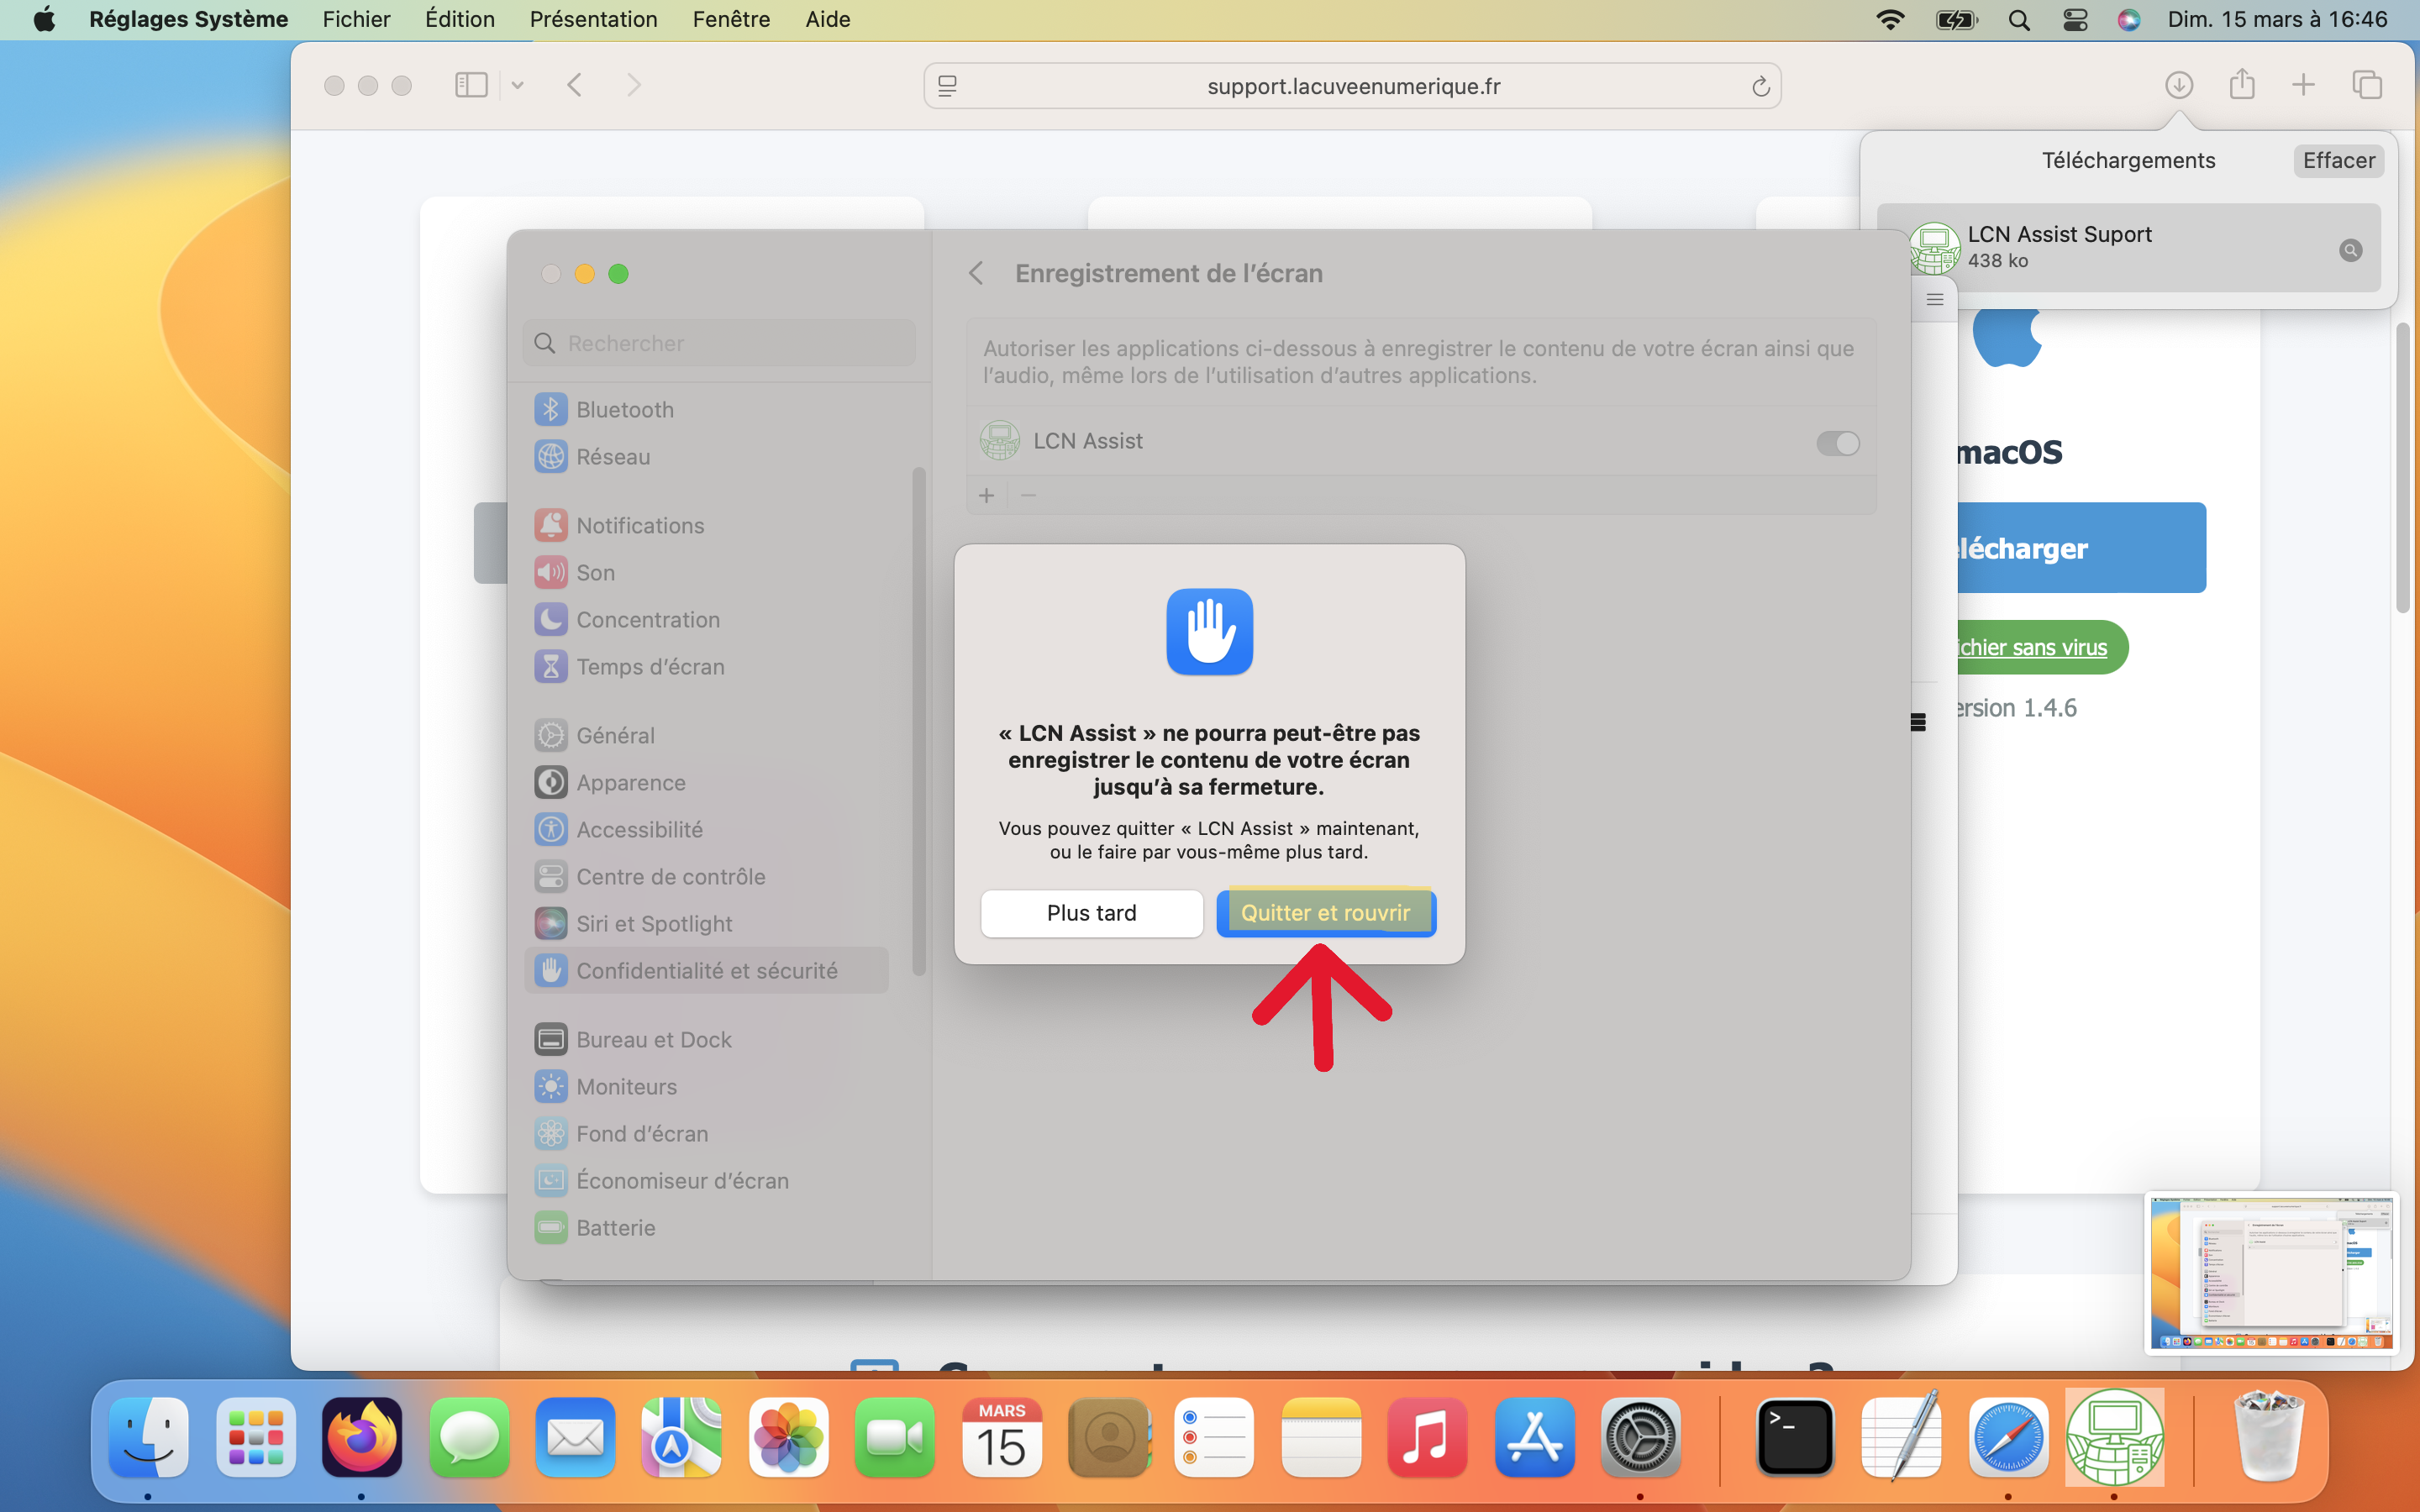
Task: Choose Plus tard in the dialog
Action: coord(1091,913)
